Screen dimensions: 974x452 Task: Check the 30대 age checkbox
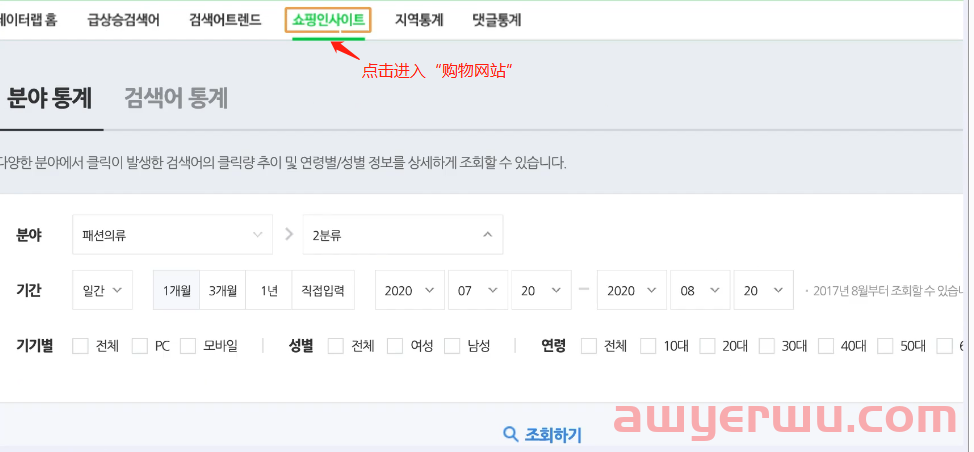click(767, 346)
